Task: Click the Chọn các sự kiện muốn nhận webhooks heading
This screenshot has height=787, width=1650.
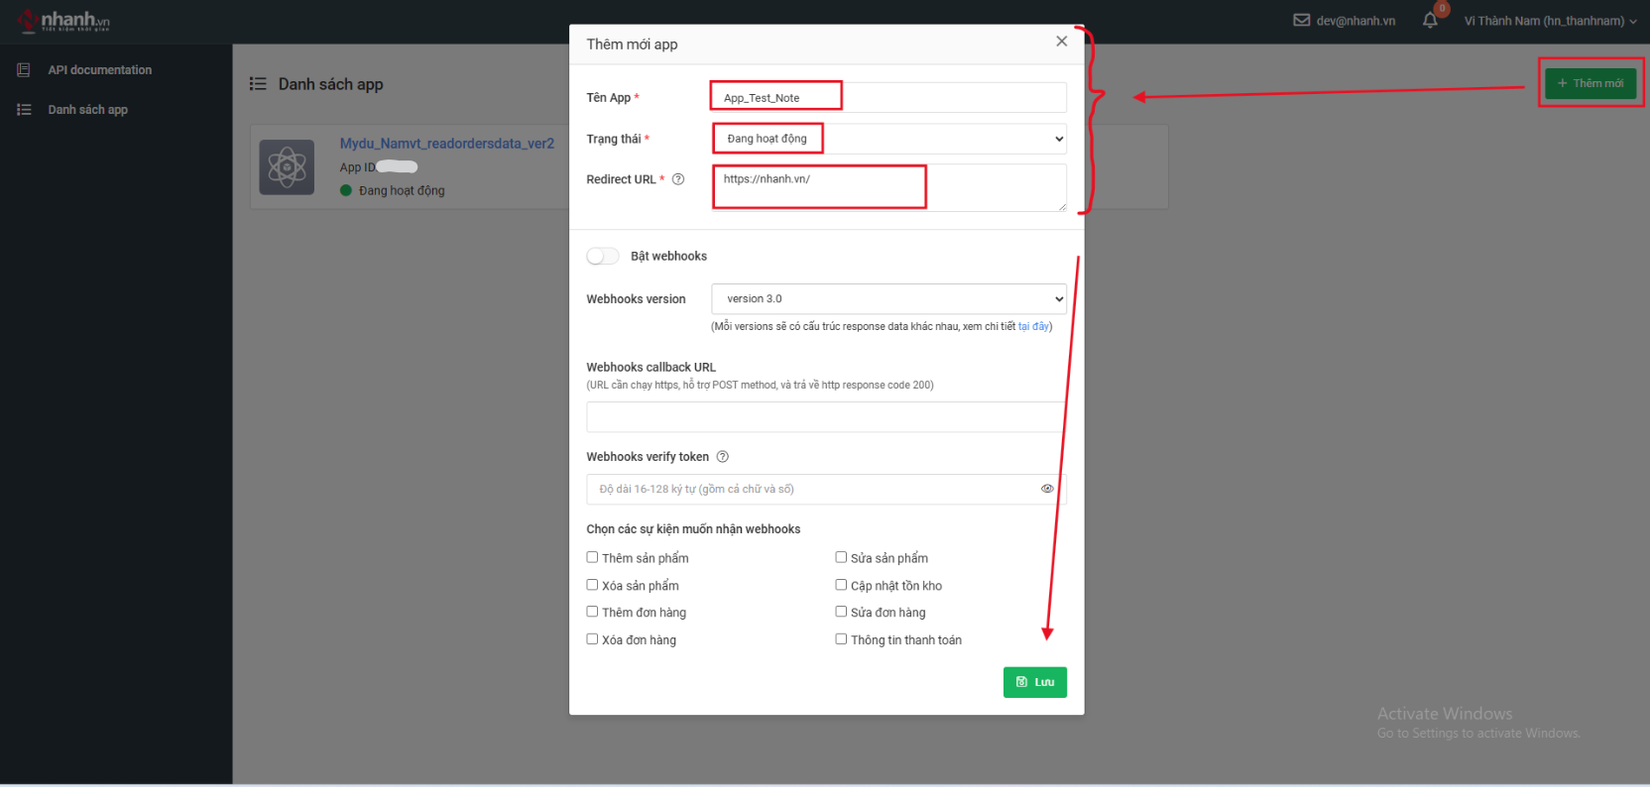Action: pos(693,529)
